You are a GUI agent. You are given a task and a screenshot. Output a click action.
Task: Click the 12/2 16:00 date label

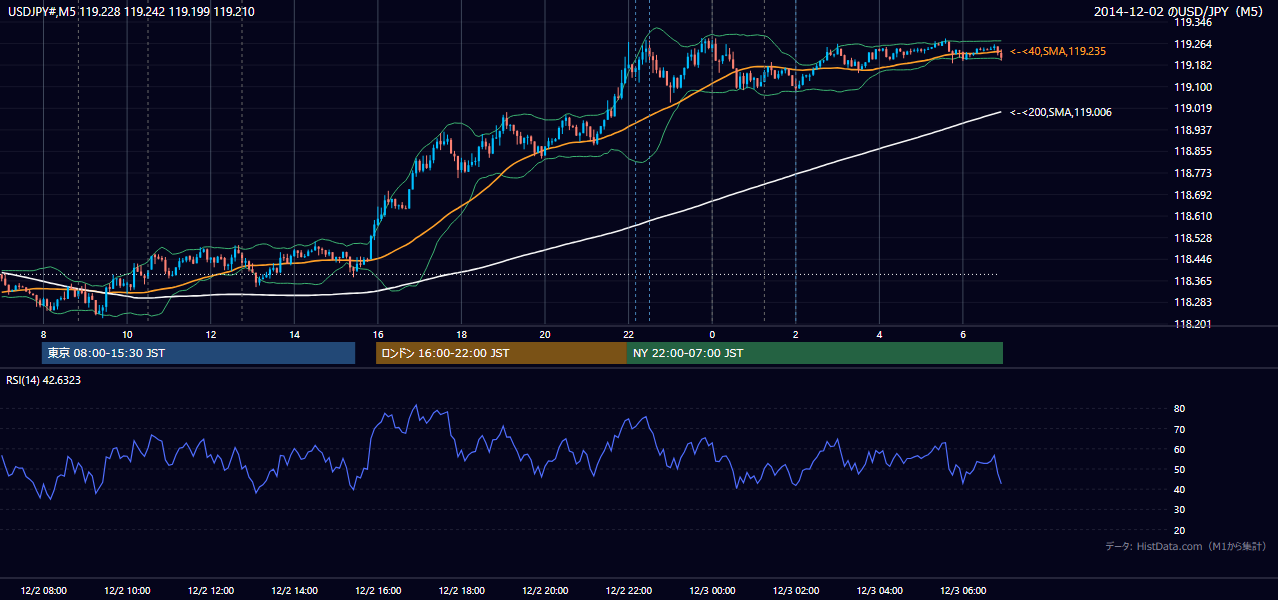point(378,590)
